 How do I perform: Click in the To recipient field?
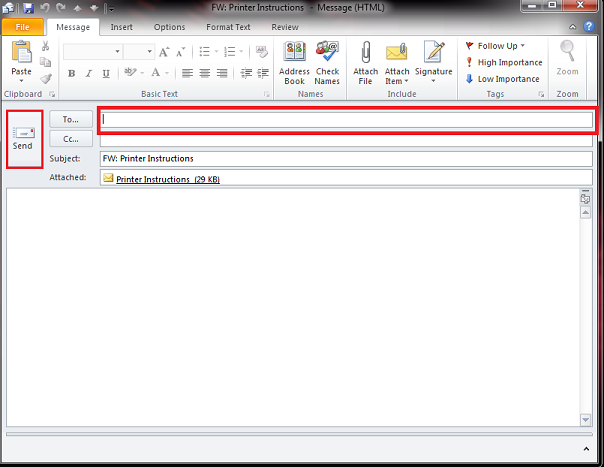[x=347, y=120]
